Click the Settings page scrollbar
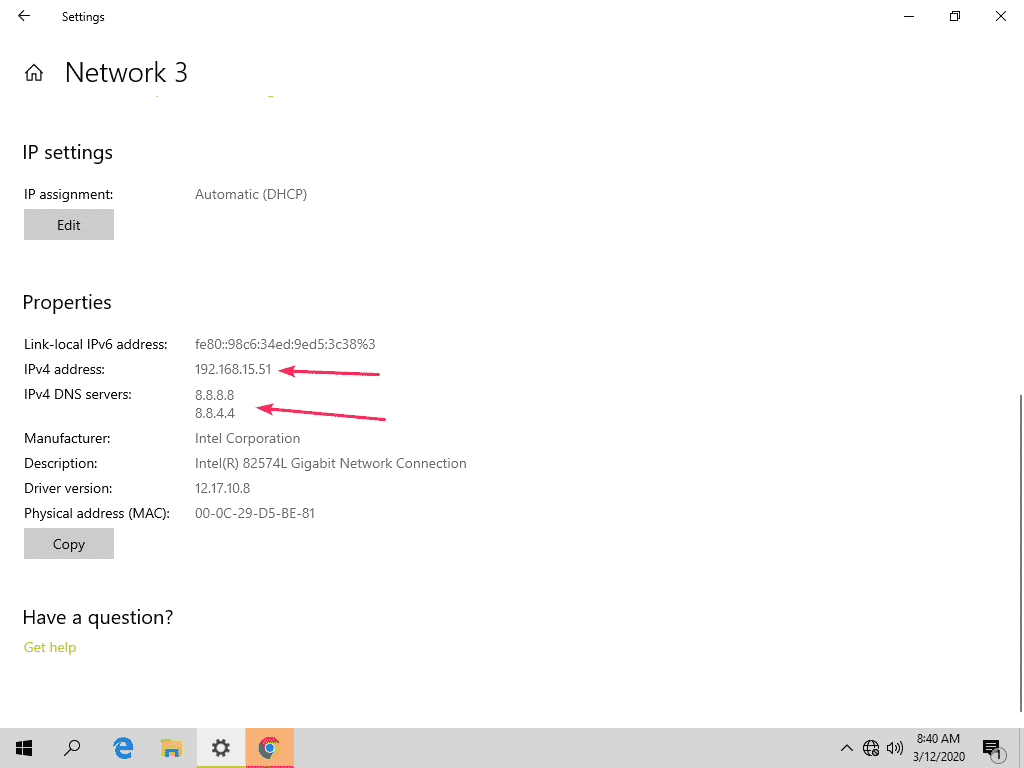The image size is (1024, 768). [x=1020, y=552]
